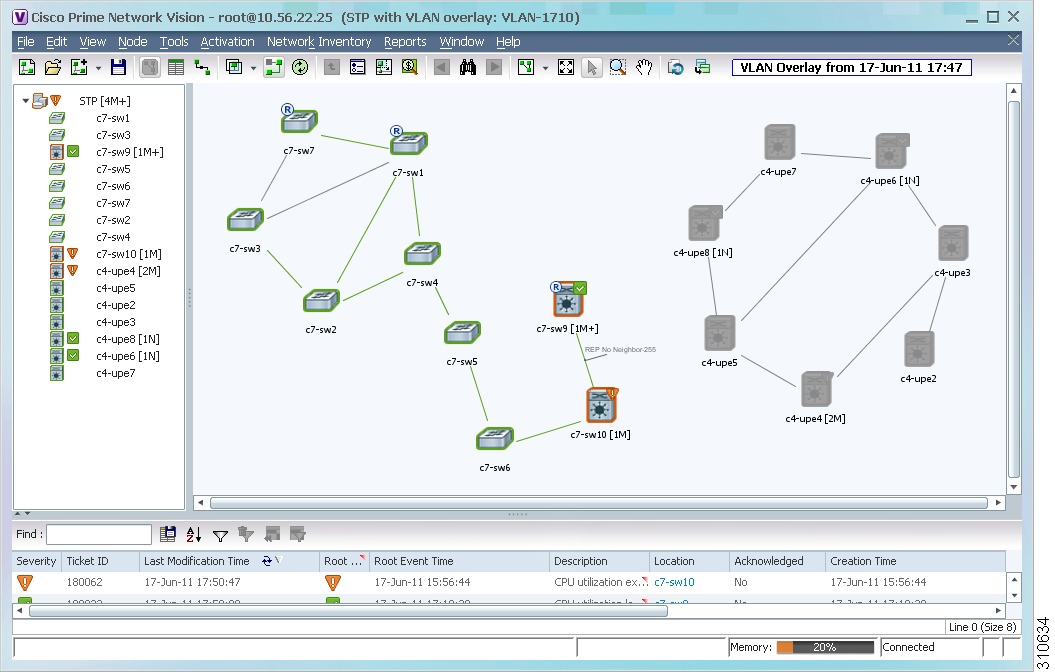Toggle the map view button
The image size is (1055, 672).
(149, 67)
